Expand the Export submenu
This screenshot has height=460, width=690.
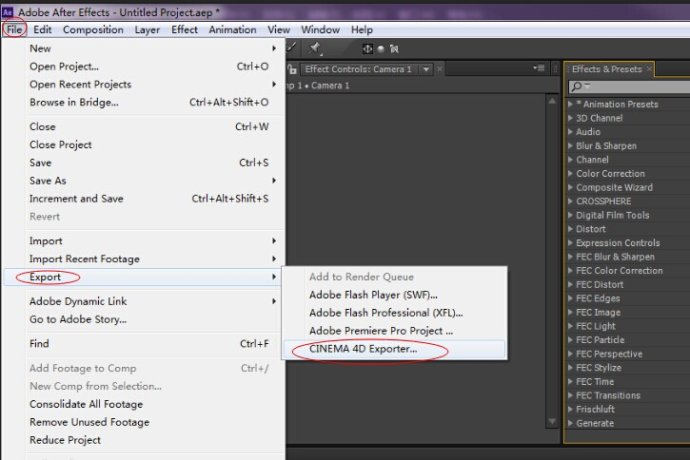click(143, 277)
